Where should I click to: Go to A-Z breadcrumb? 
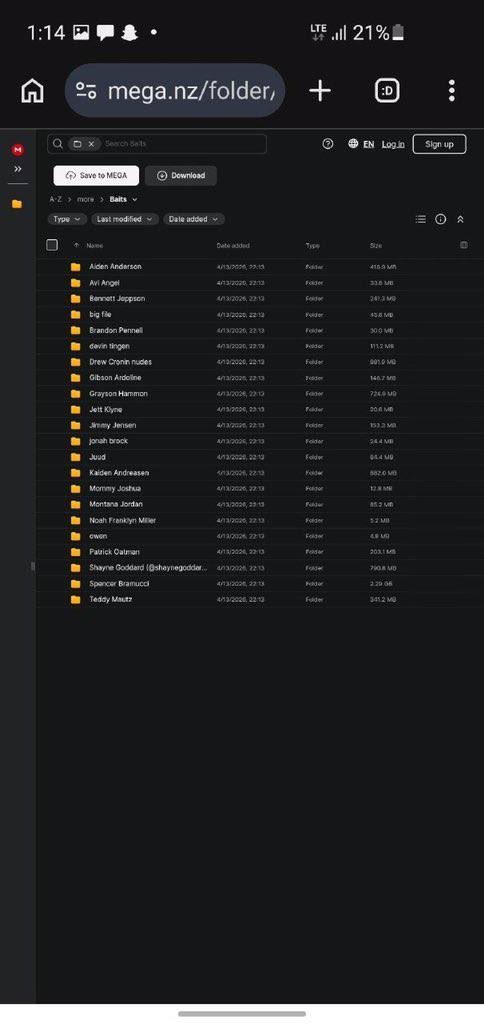[x=56, y=199]
